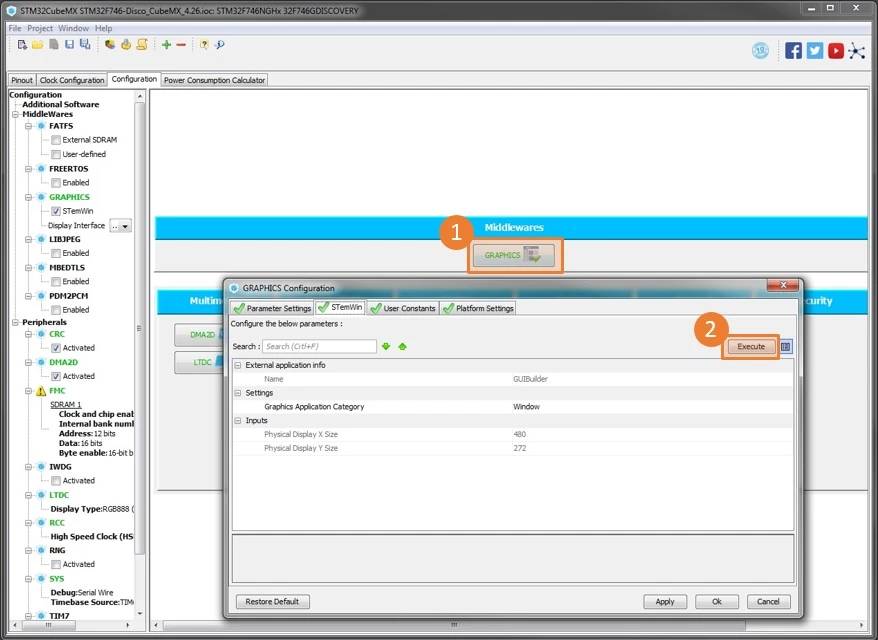Select the Graphics Application Category value Window
Screen dimensions: 878x640
(x=526, y=407)
